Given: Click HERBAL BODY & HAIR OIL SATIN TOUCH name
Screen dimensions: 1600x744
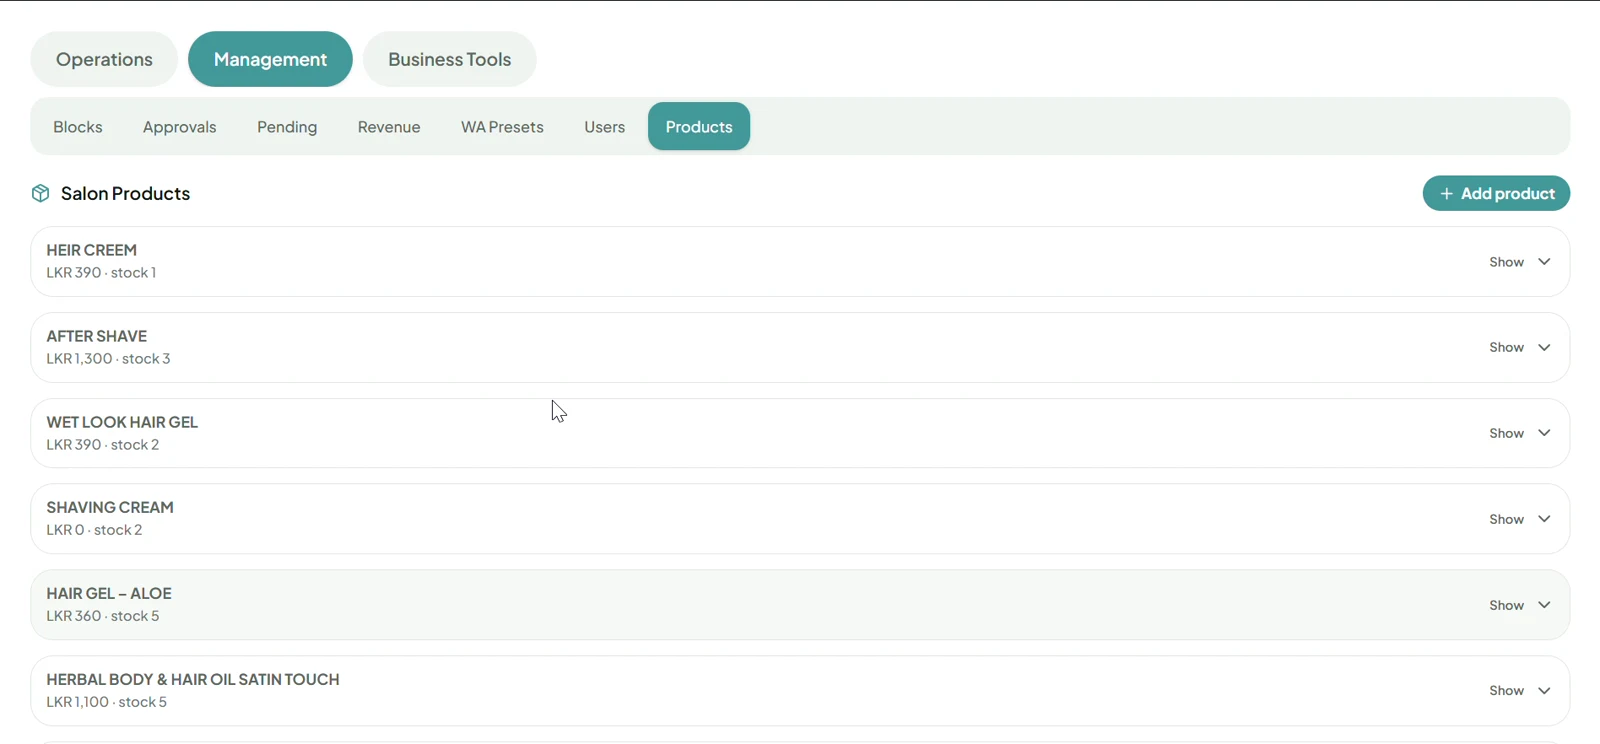Looking at the screenshot, I should pyautogui.click(x=193, y=679).
